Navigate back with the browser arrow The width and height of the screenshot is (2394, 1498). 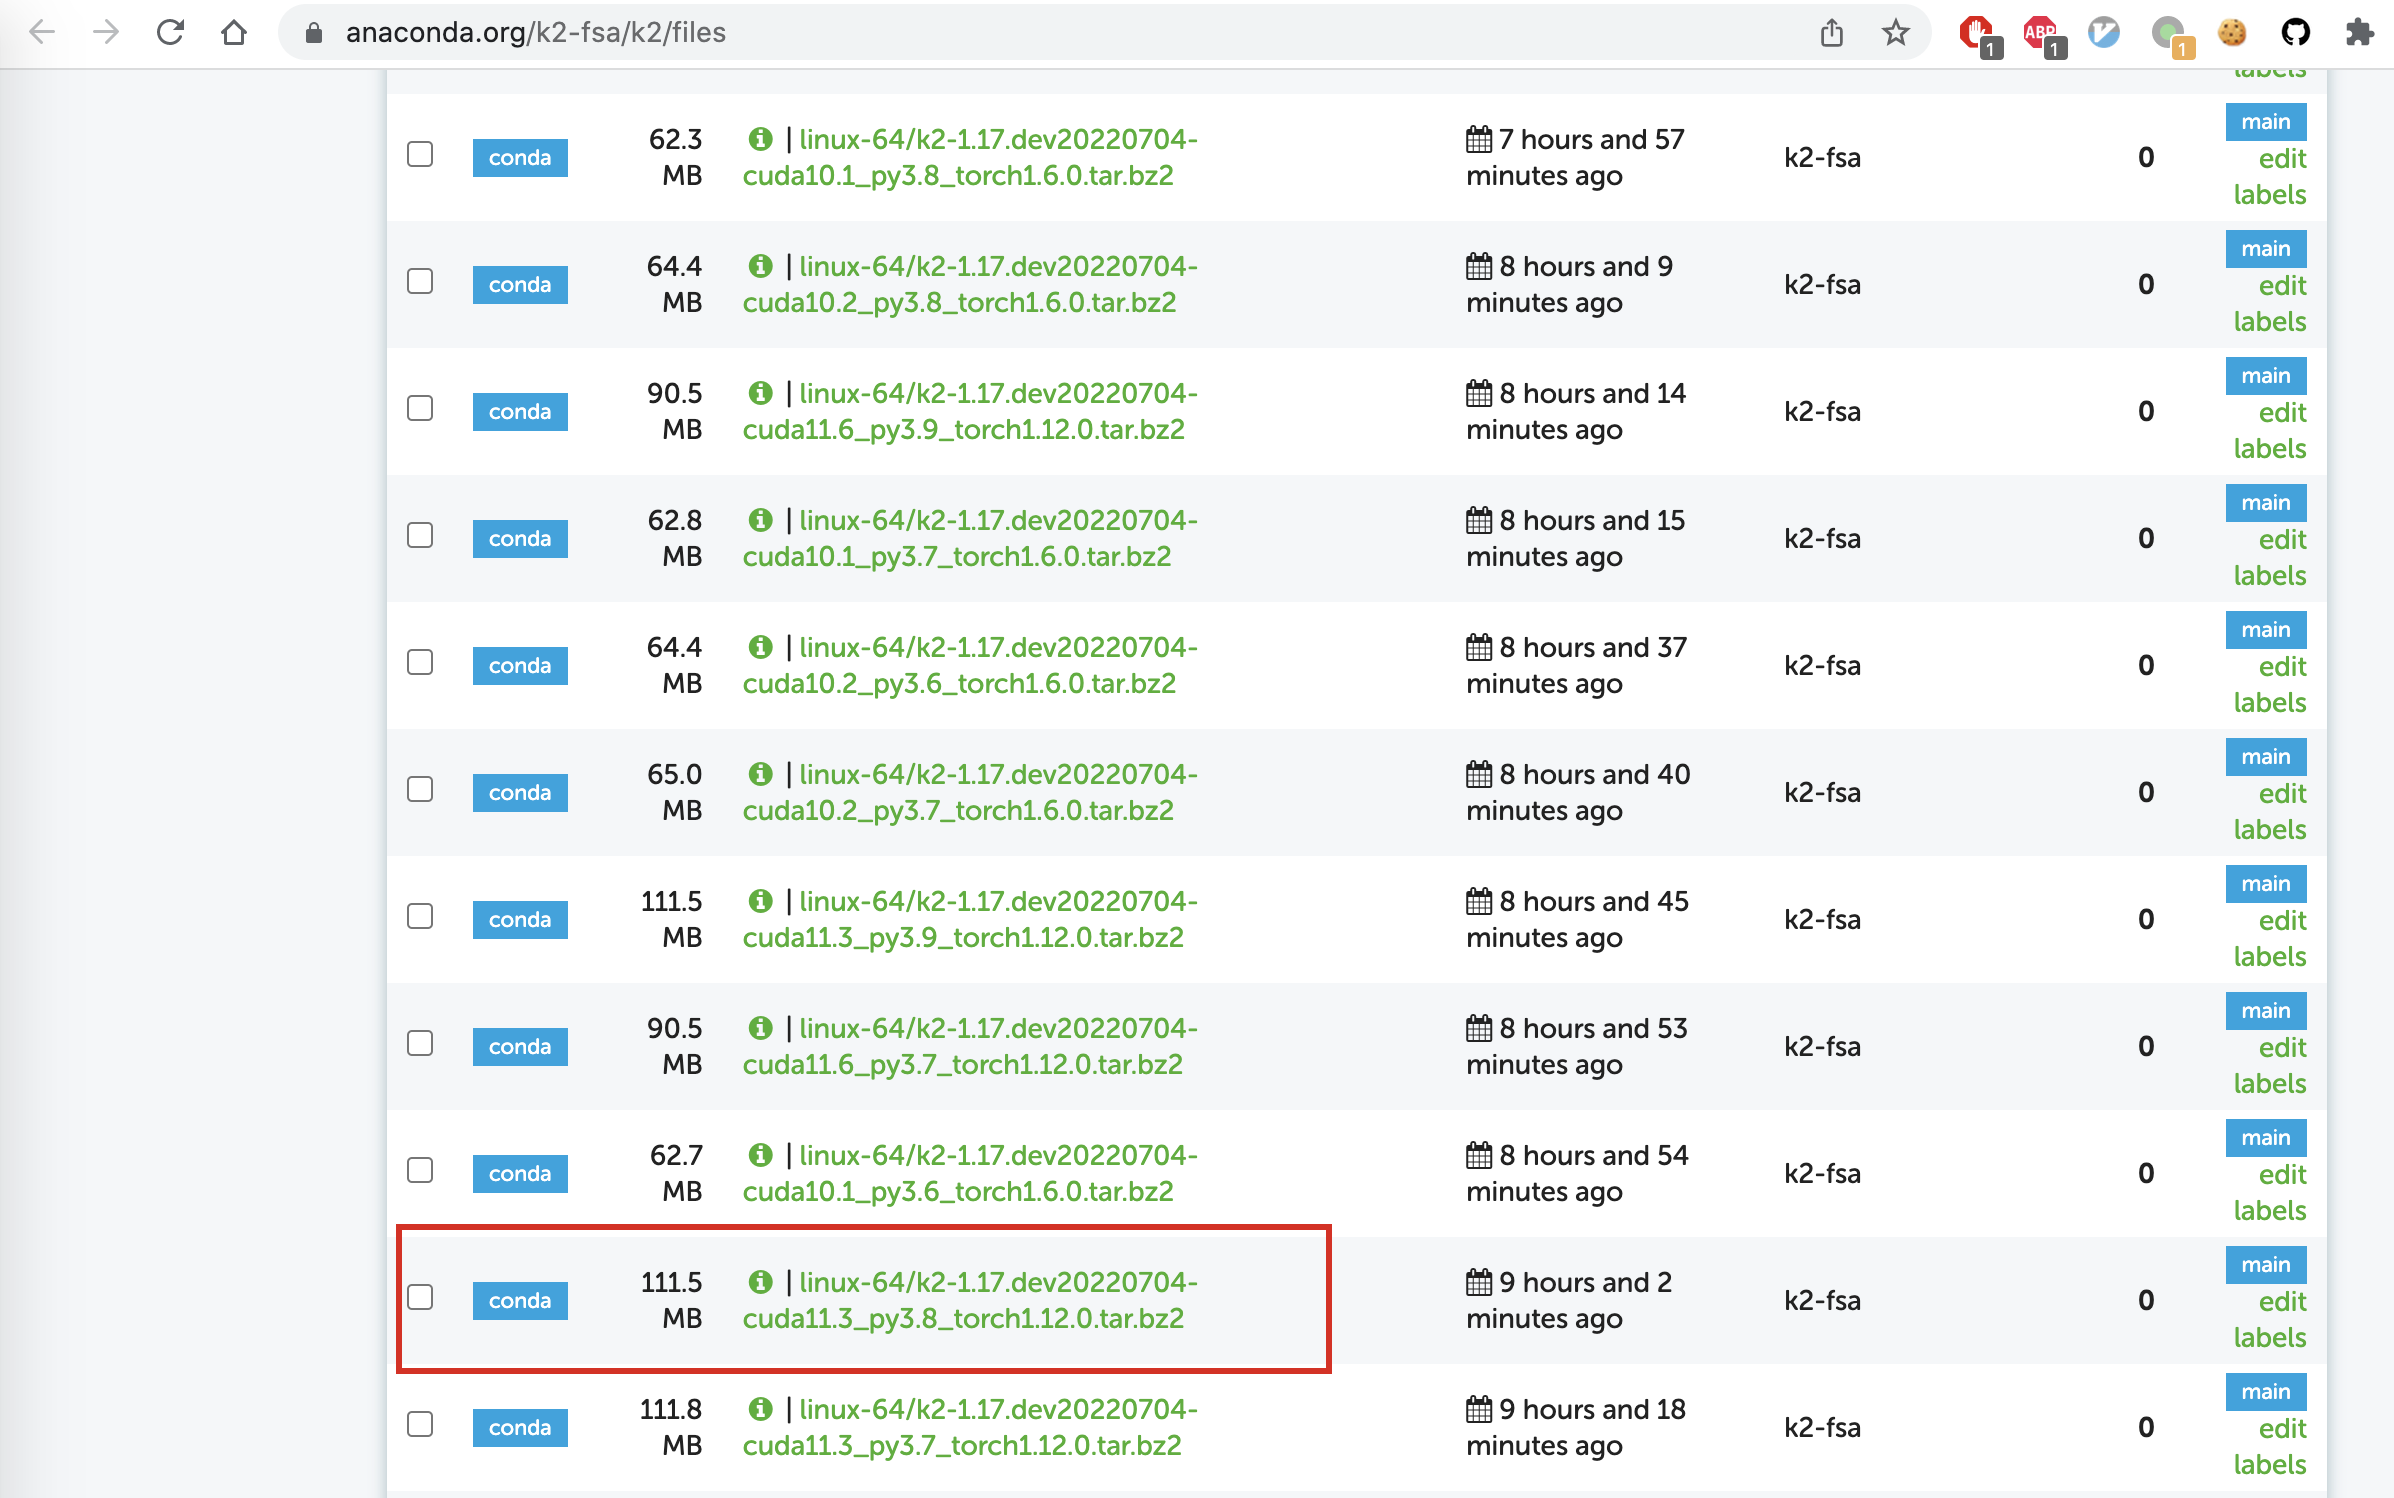pos(42,31)
